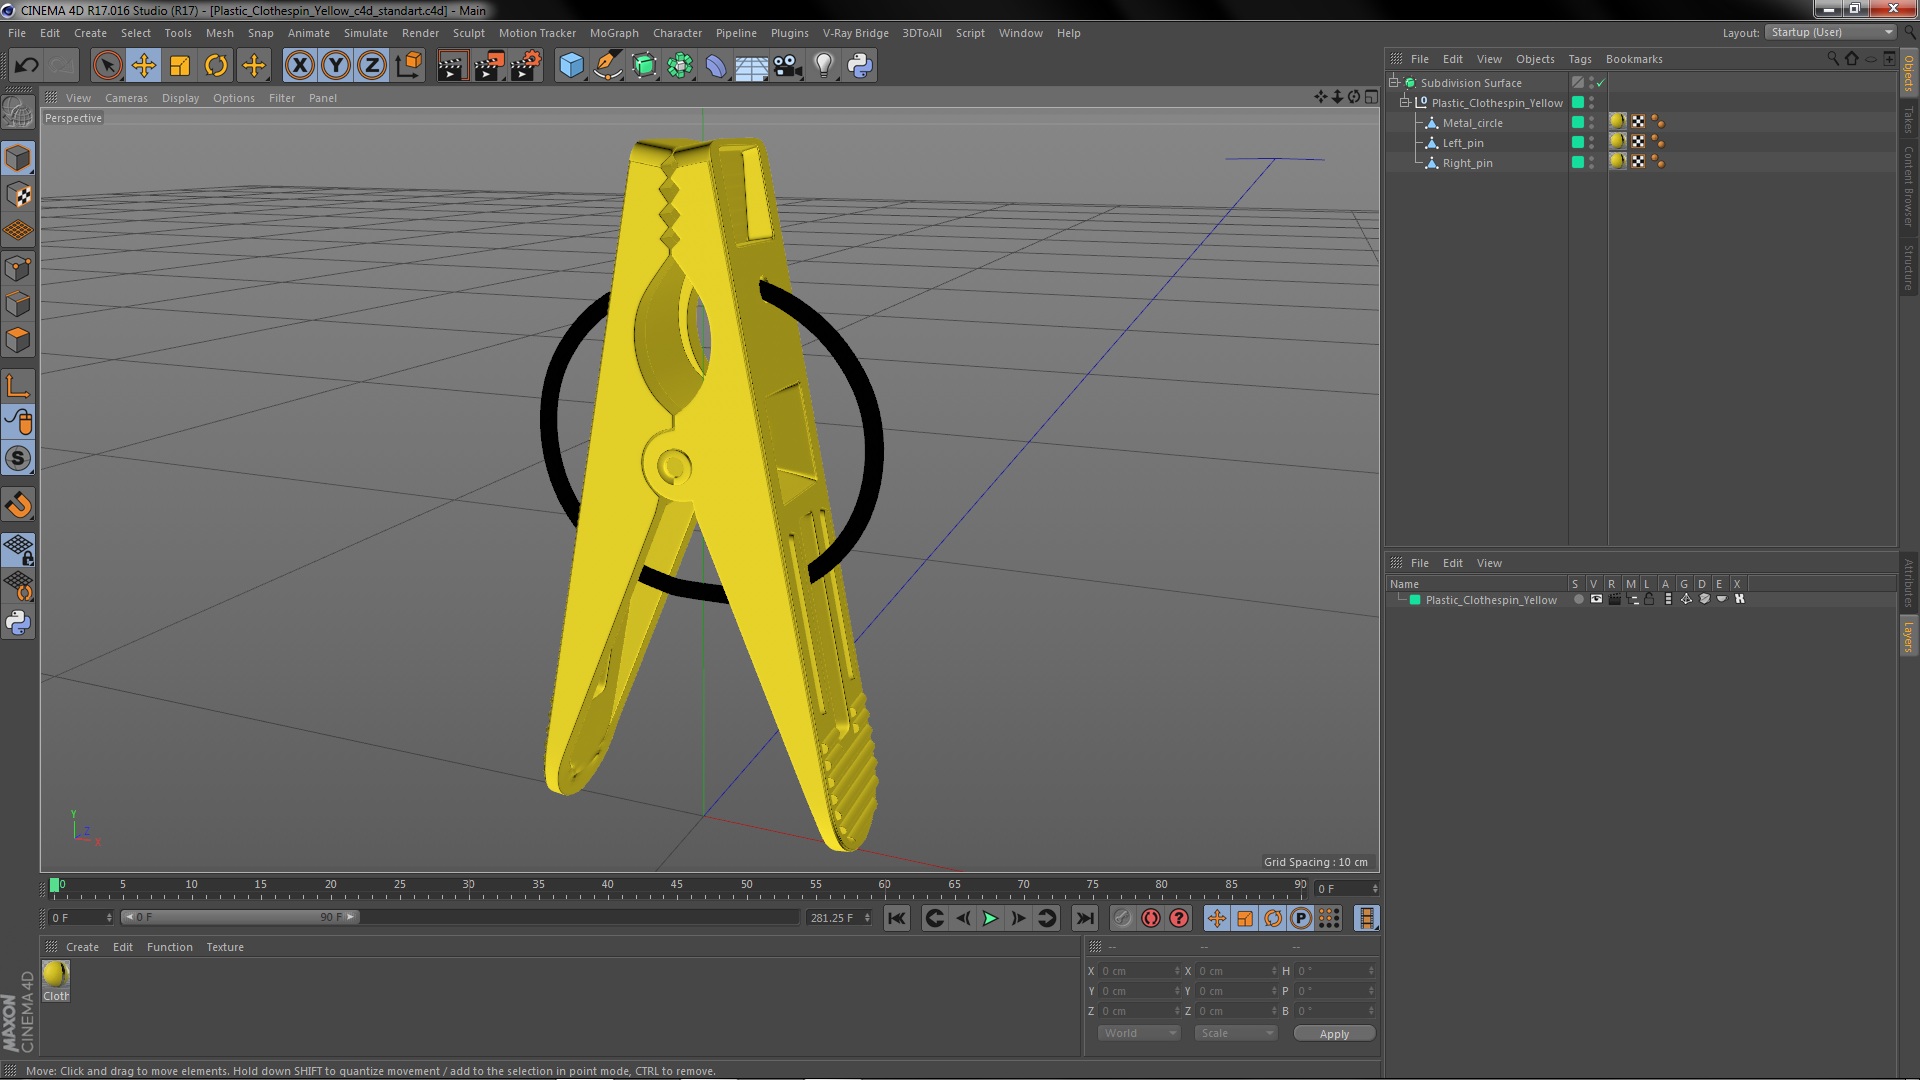Click the Apply button

pyautogui.click(x=1334, y=1033)
